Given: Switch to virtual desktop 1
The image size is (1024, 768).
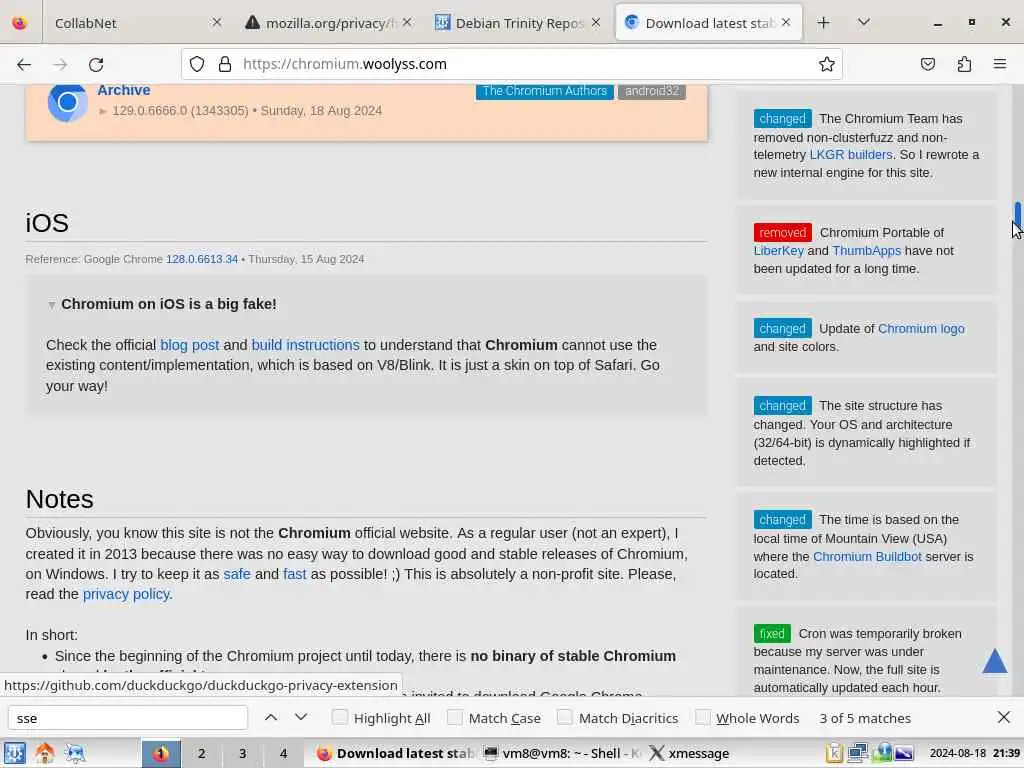Looking at the screenshot, I should click(161, 753).
